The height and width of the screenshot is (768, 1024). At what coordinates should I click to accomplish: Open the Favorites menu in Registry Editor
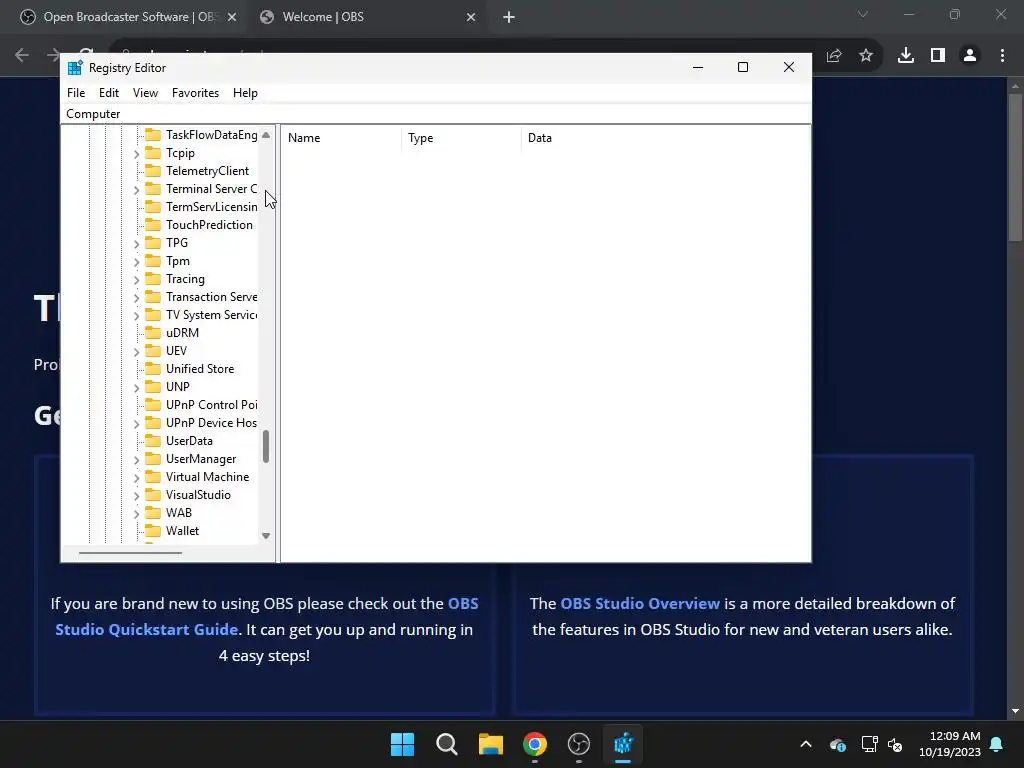pos(195,93)
